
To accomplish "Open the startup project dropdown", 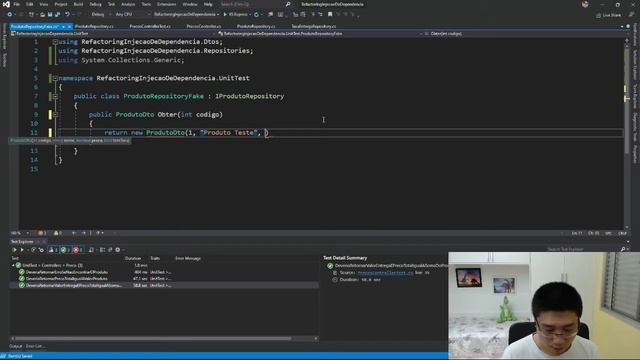I will [x=186, y=14].
